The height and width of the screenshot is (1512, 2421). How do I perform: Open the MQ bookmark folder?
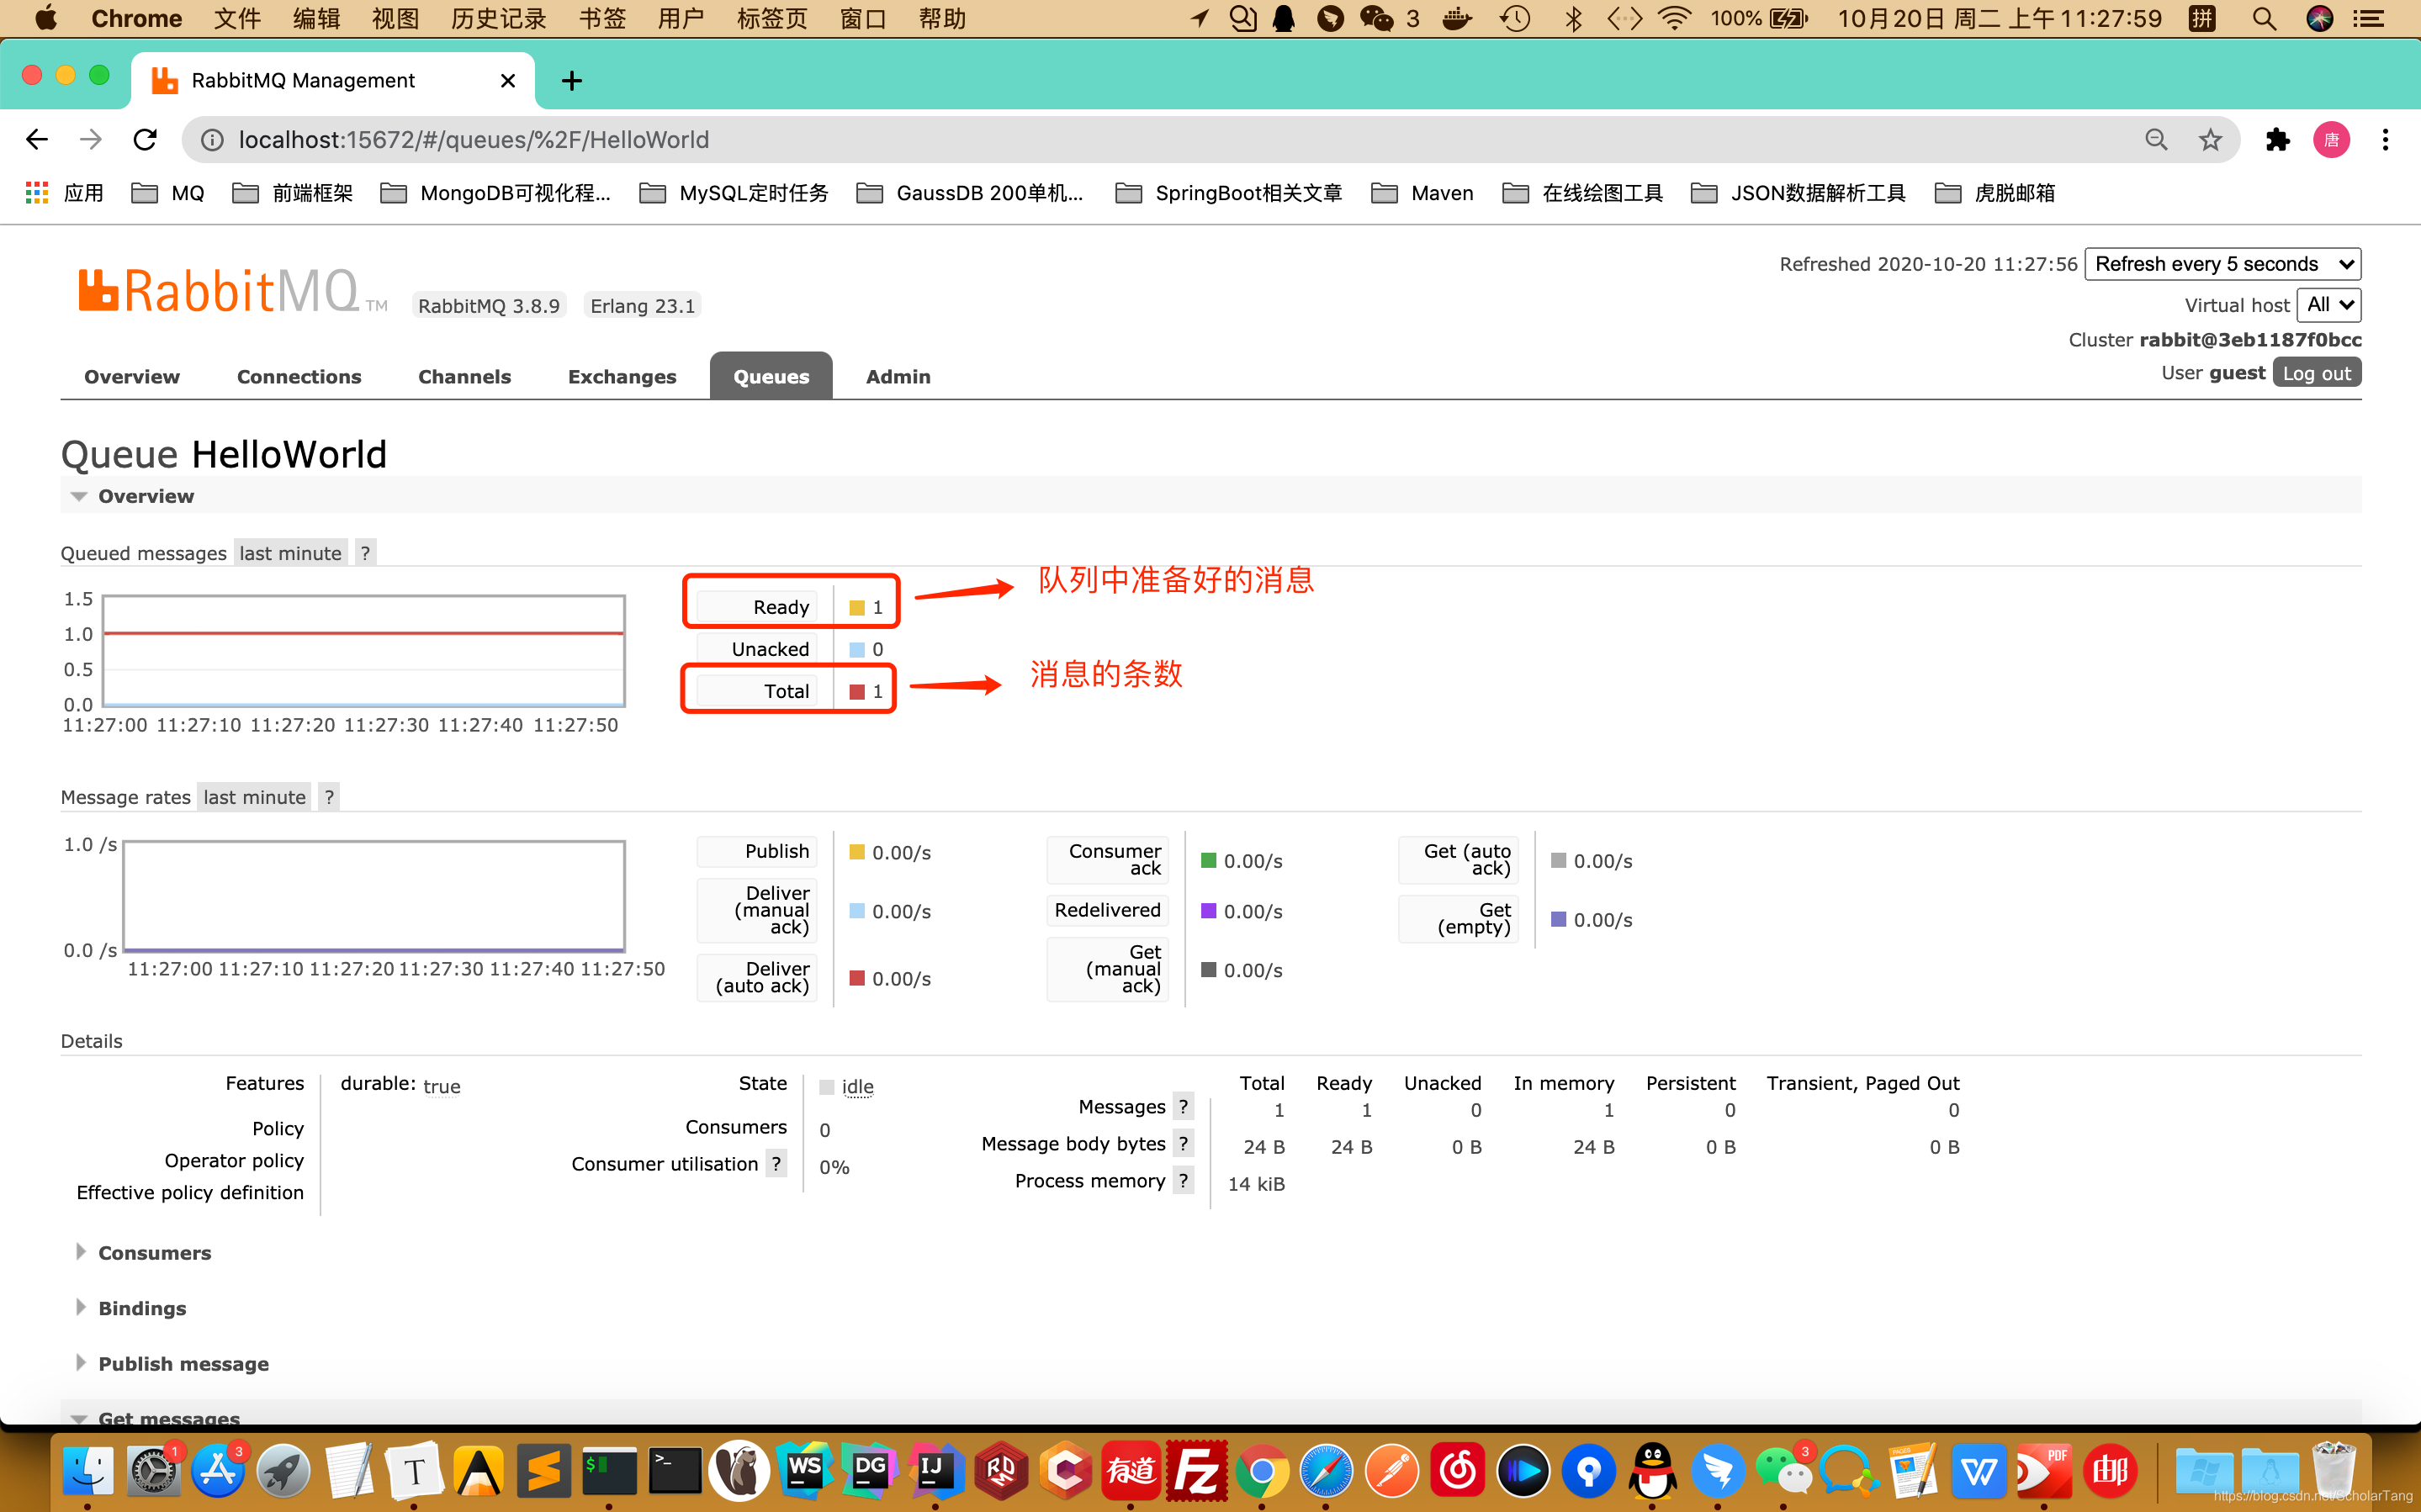(168, 193)
